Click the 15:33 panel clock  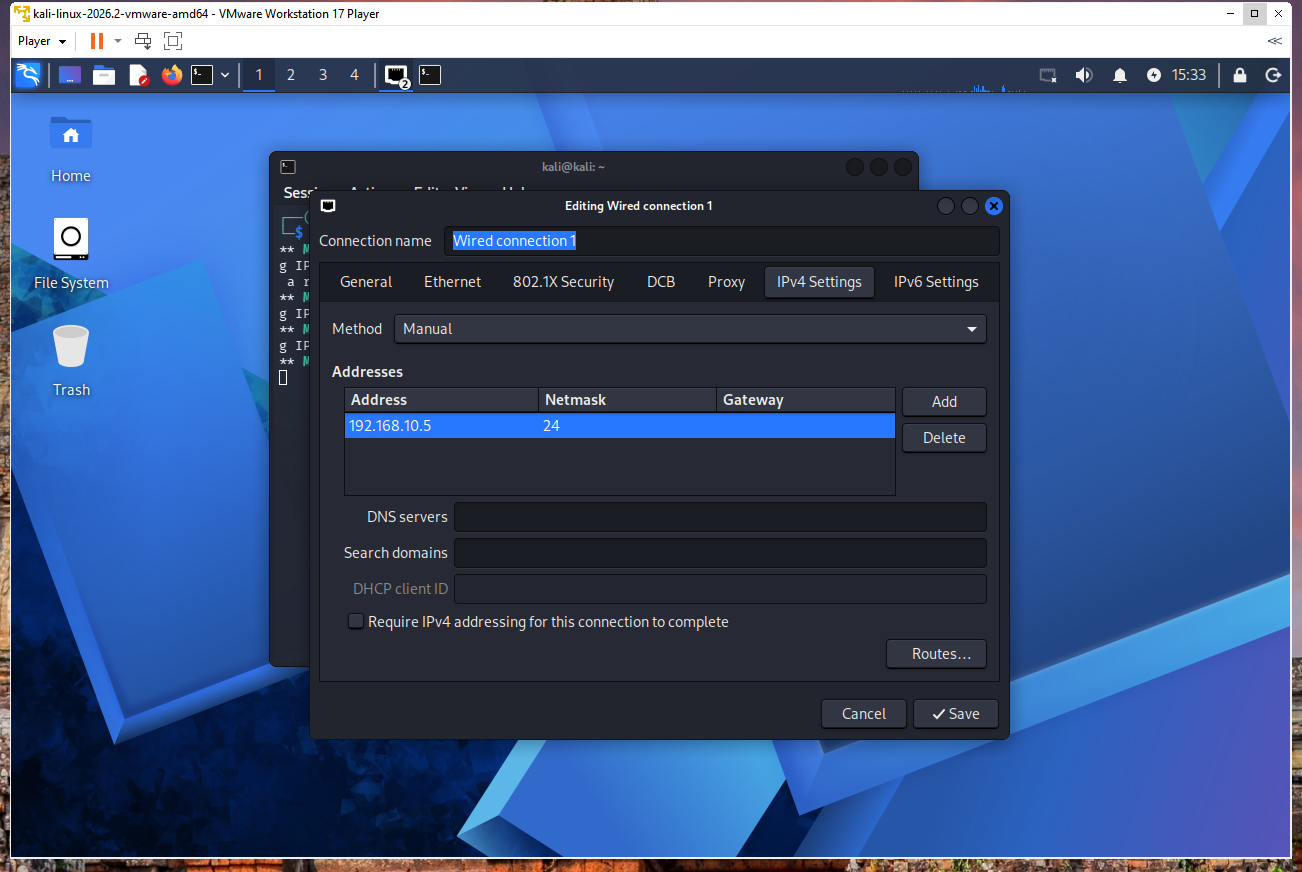point(1189,75)
